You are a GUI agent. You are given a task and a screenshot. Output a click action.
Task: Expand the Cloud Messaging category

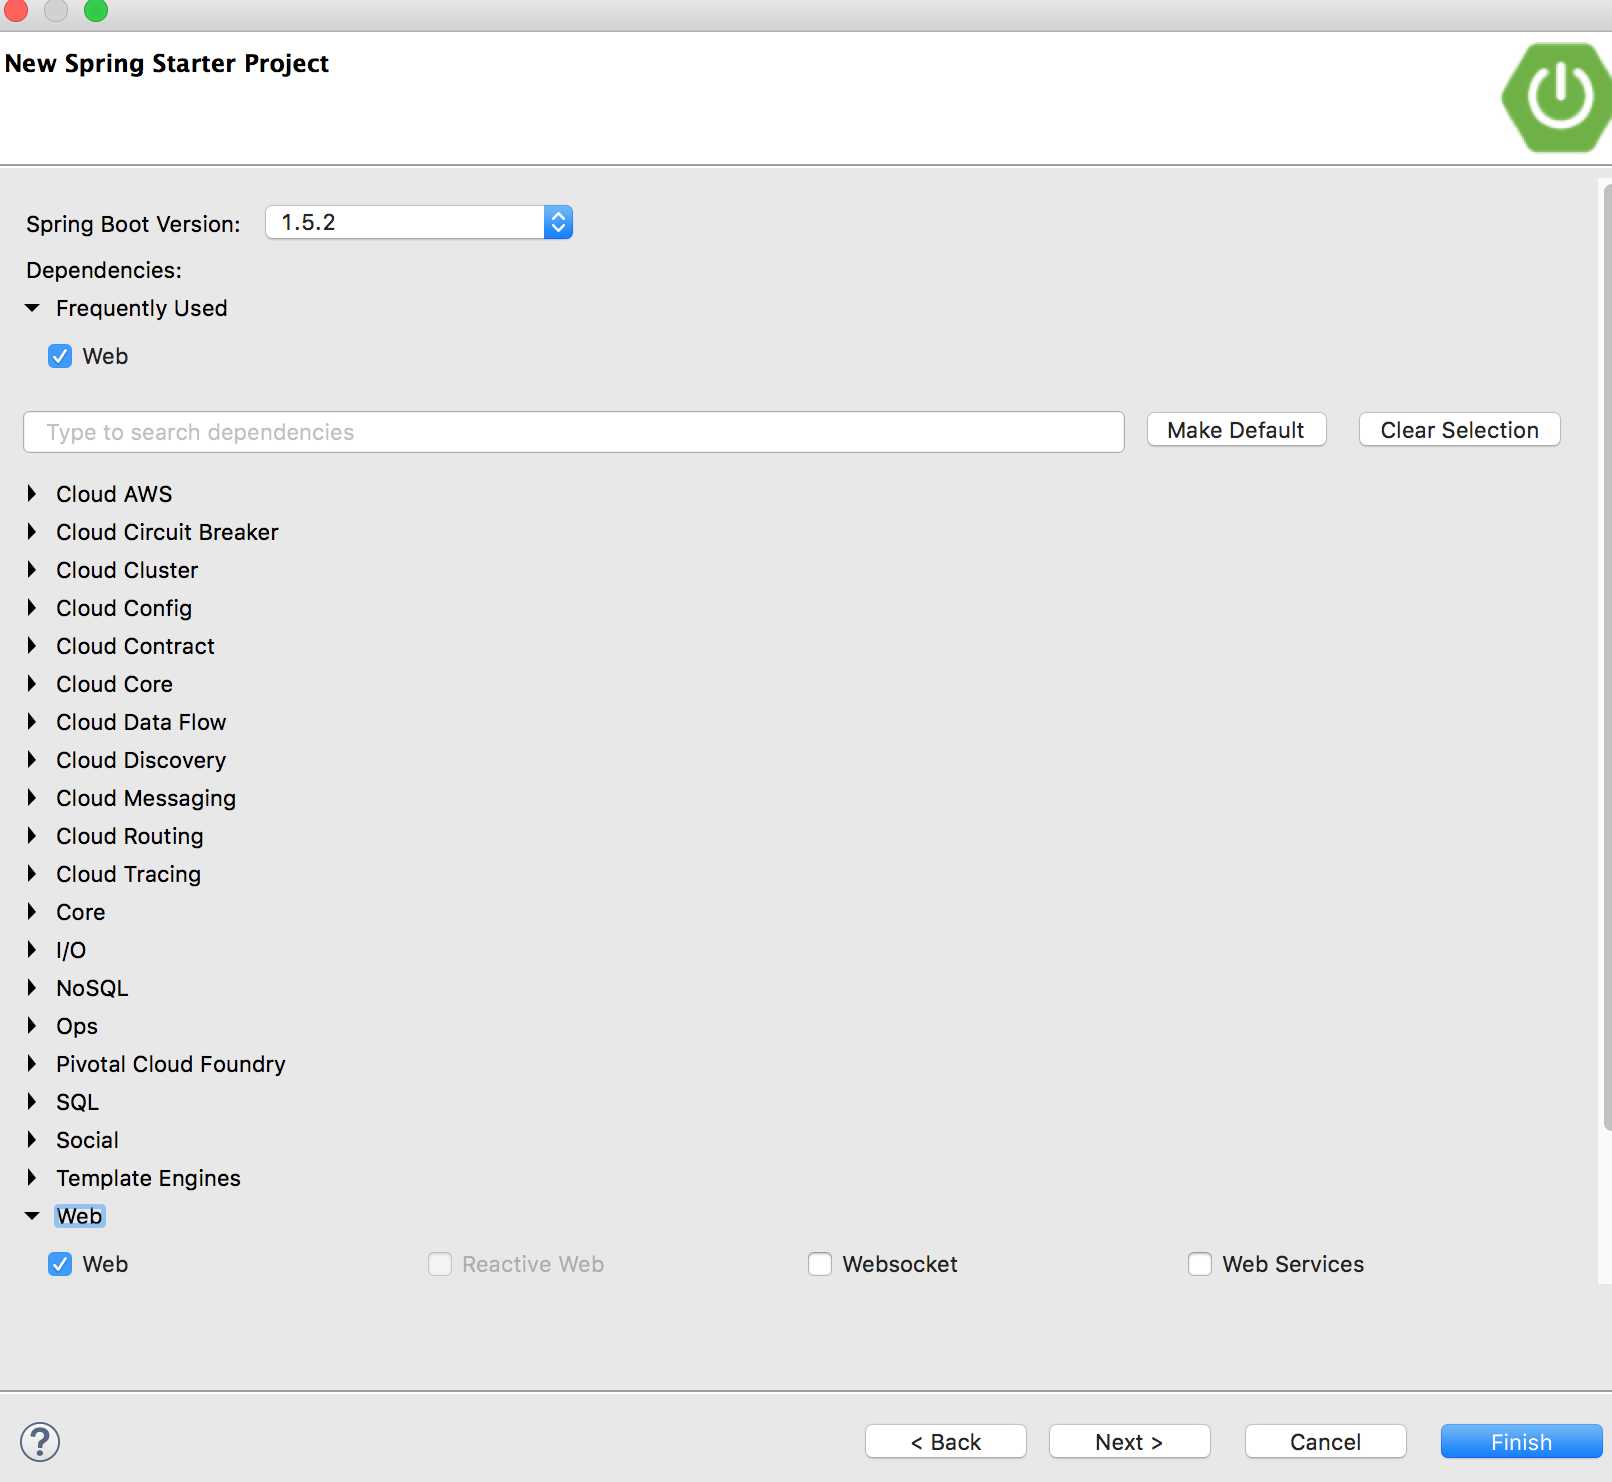coord(32,798)
